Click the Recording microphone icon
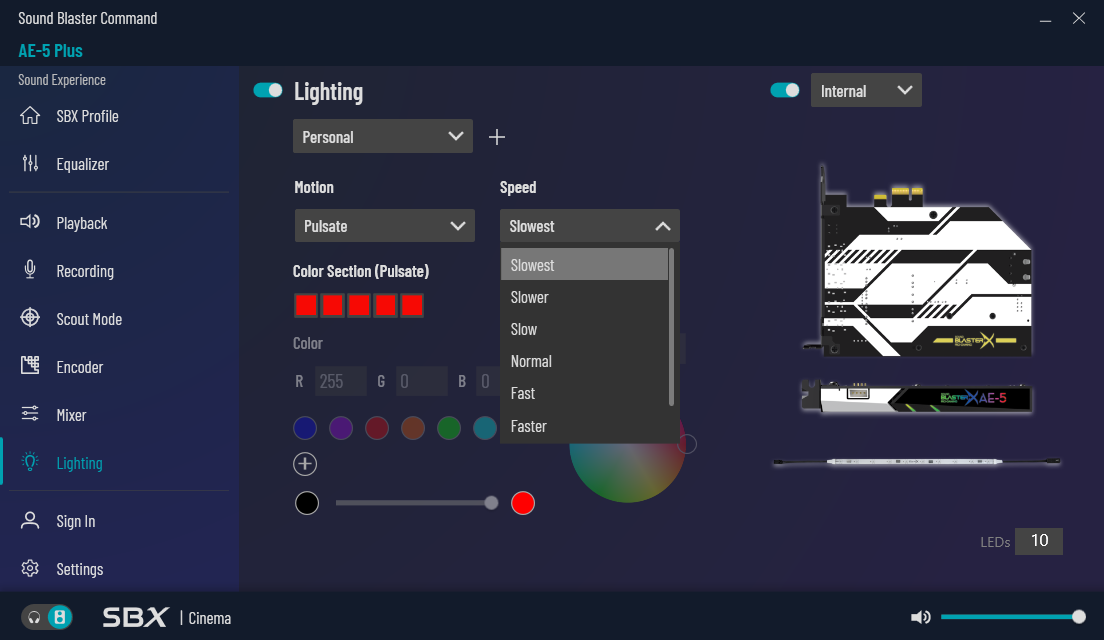 point(30,271)
